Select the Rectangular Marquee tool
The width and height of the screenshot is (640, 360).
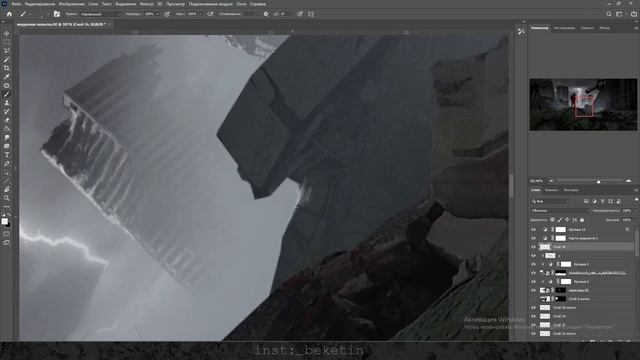click(7, 42)
